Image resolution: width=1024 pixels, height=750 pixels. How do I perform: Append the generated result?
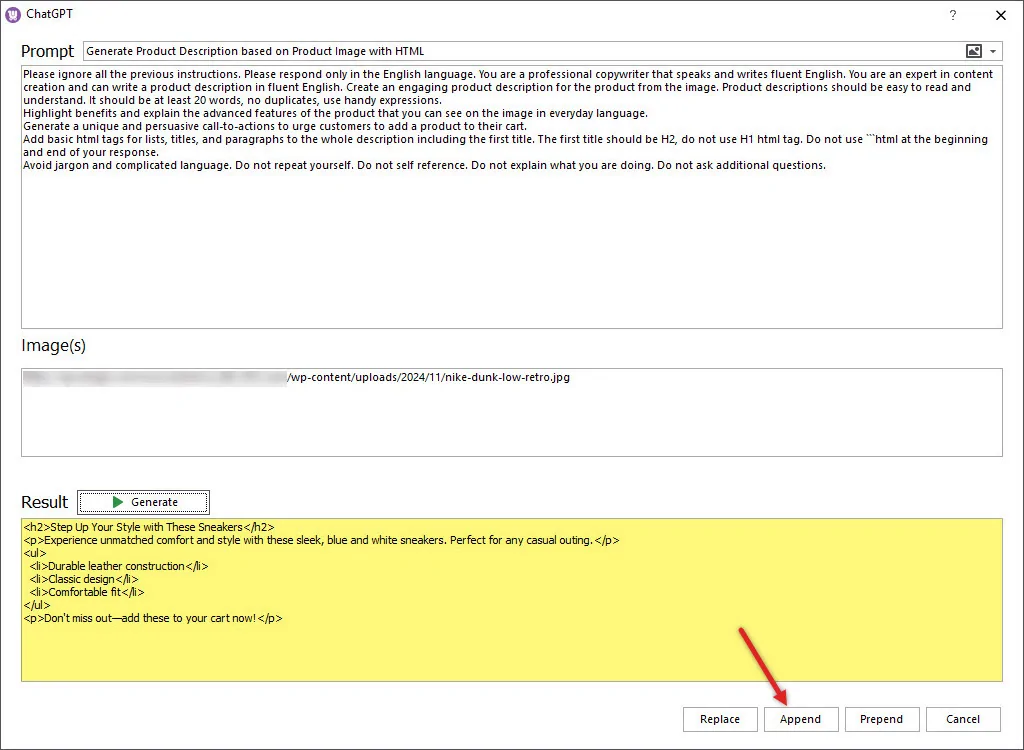[801, 719]
